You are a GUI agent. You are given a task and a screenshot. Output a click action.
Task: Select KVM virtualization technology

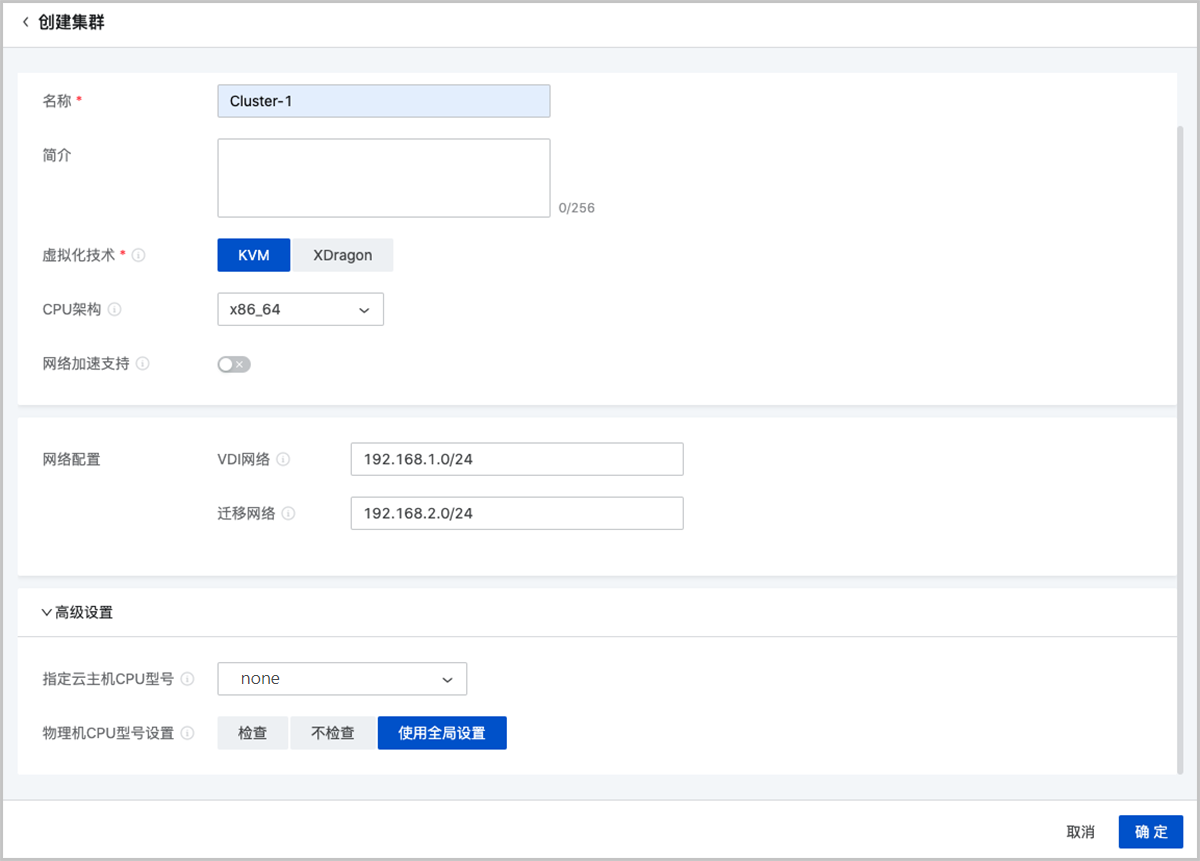(254, 255)
